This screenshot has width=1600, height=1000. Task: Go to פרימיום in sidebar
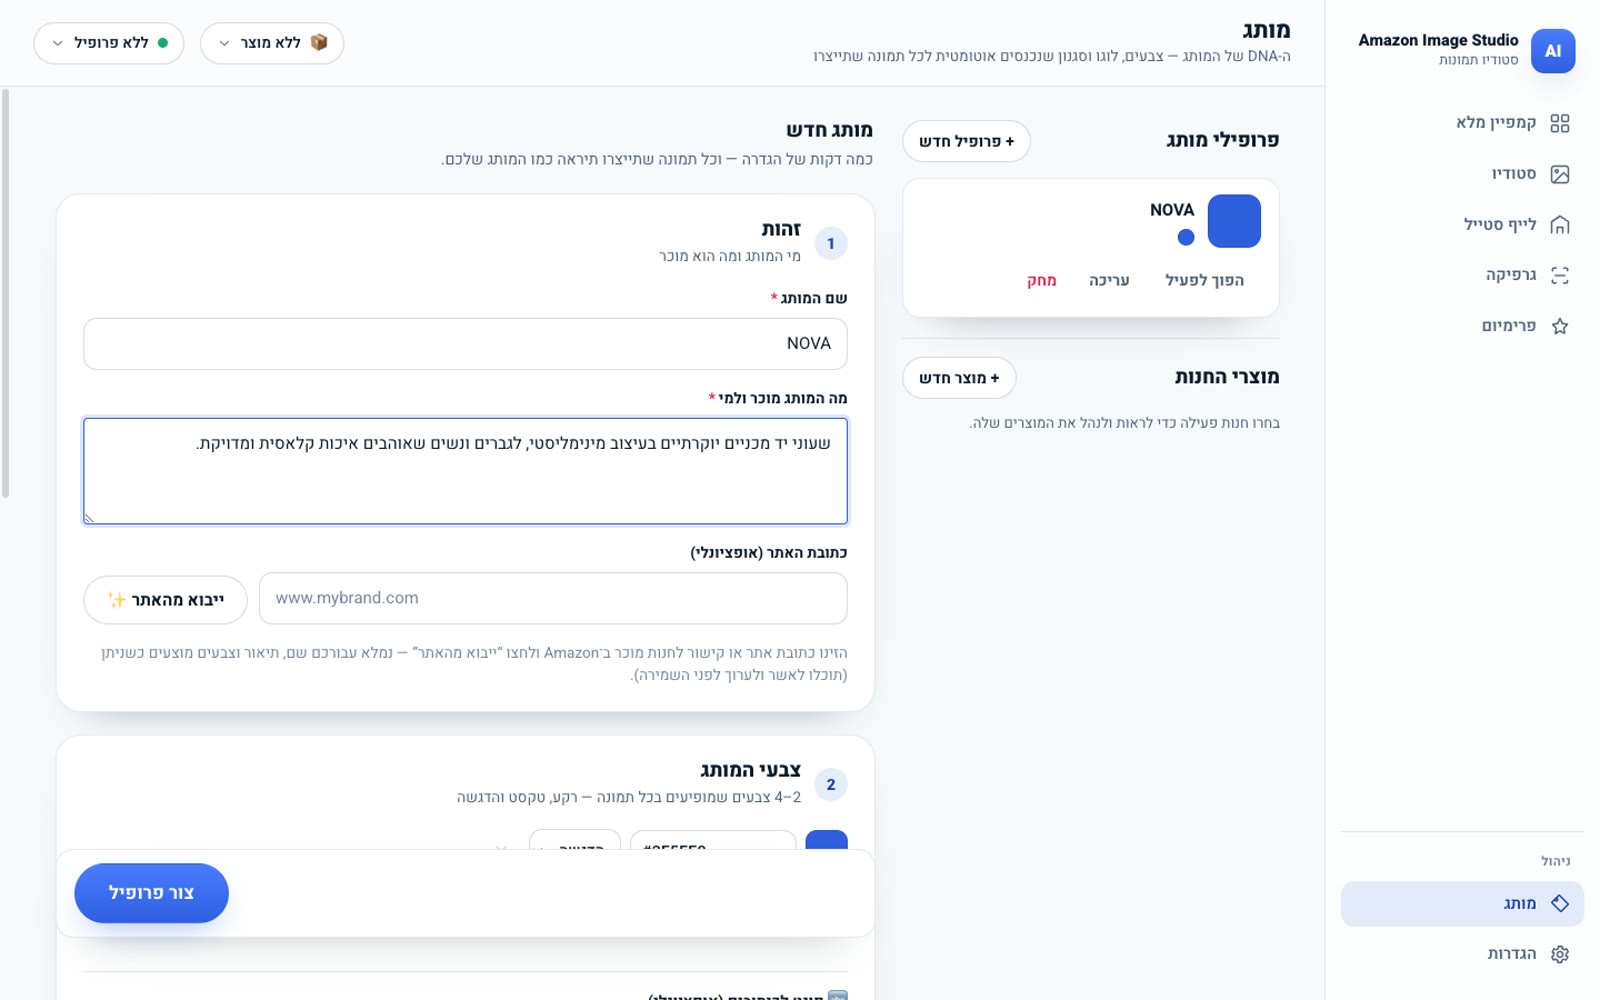1463,326
